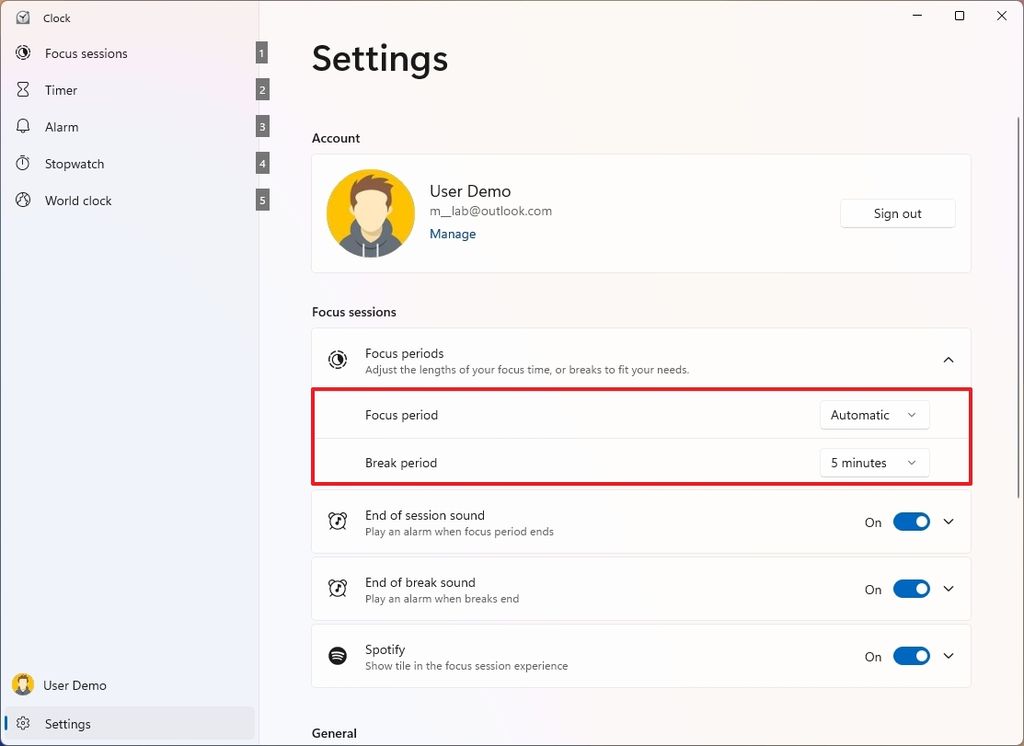Screen dimensions: 1024x746
Task: Turn off End of session sound
Action: pos(910,522)
